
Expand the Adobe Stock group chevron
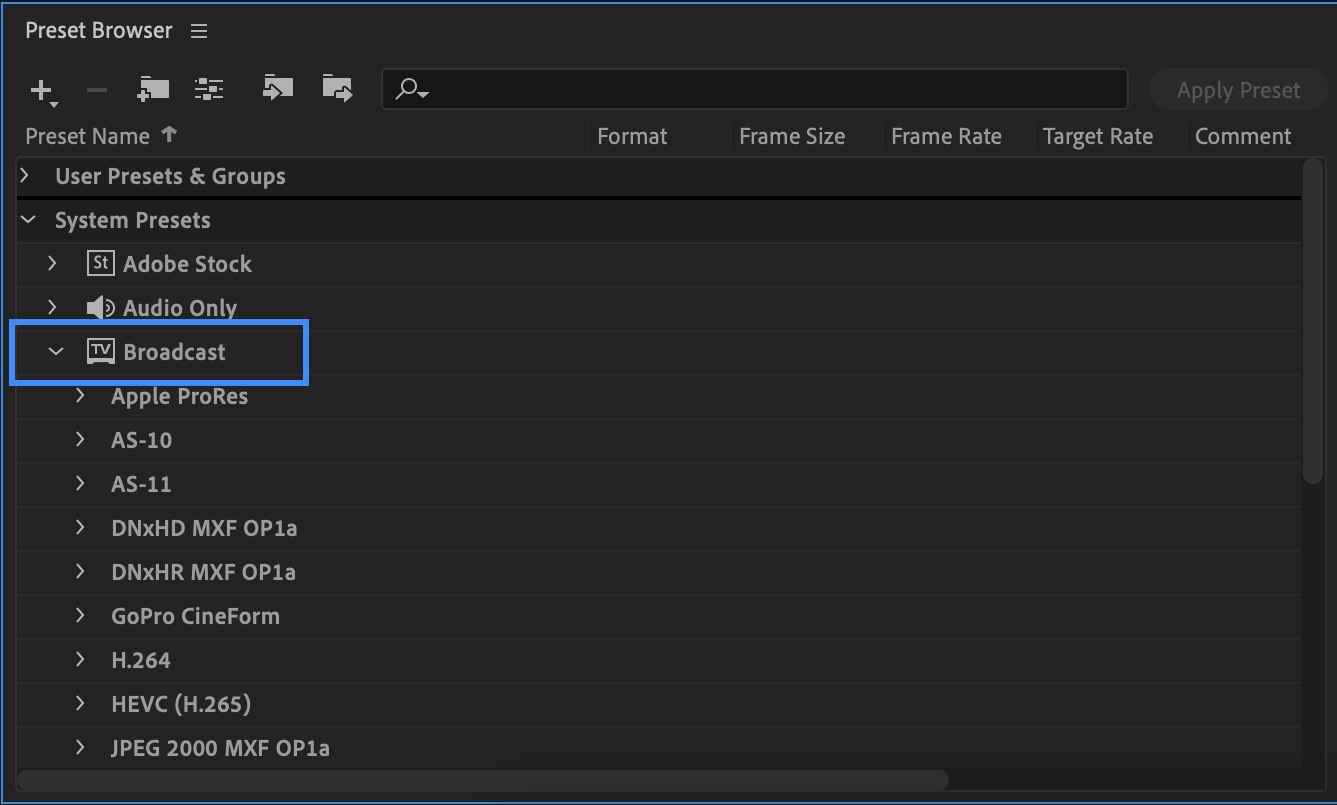tap(53, 264)
